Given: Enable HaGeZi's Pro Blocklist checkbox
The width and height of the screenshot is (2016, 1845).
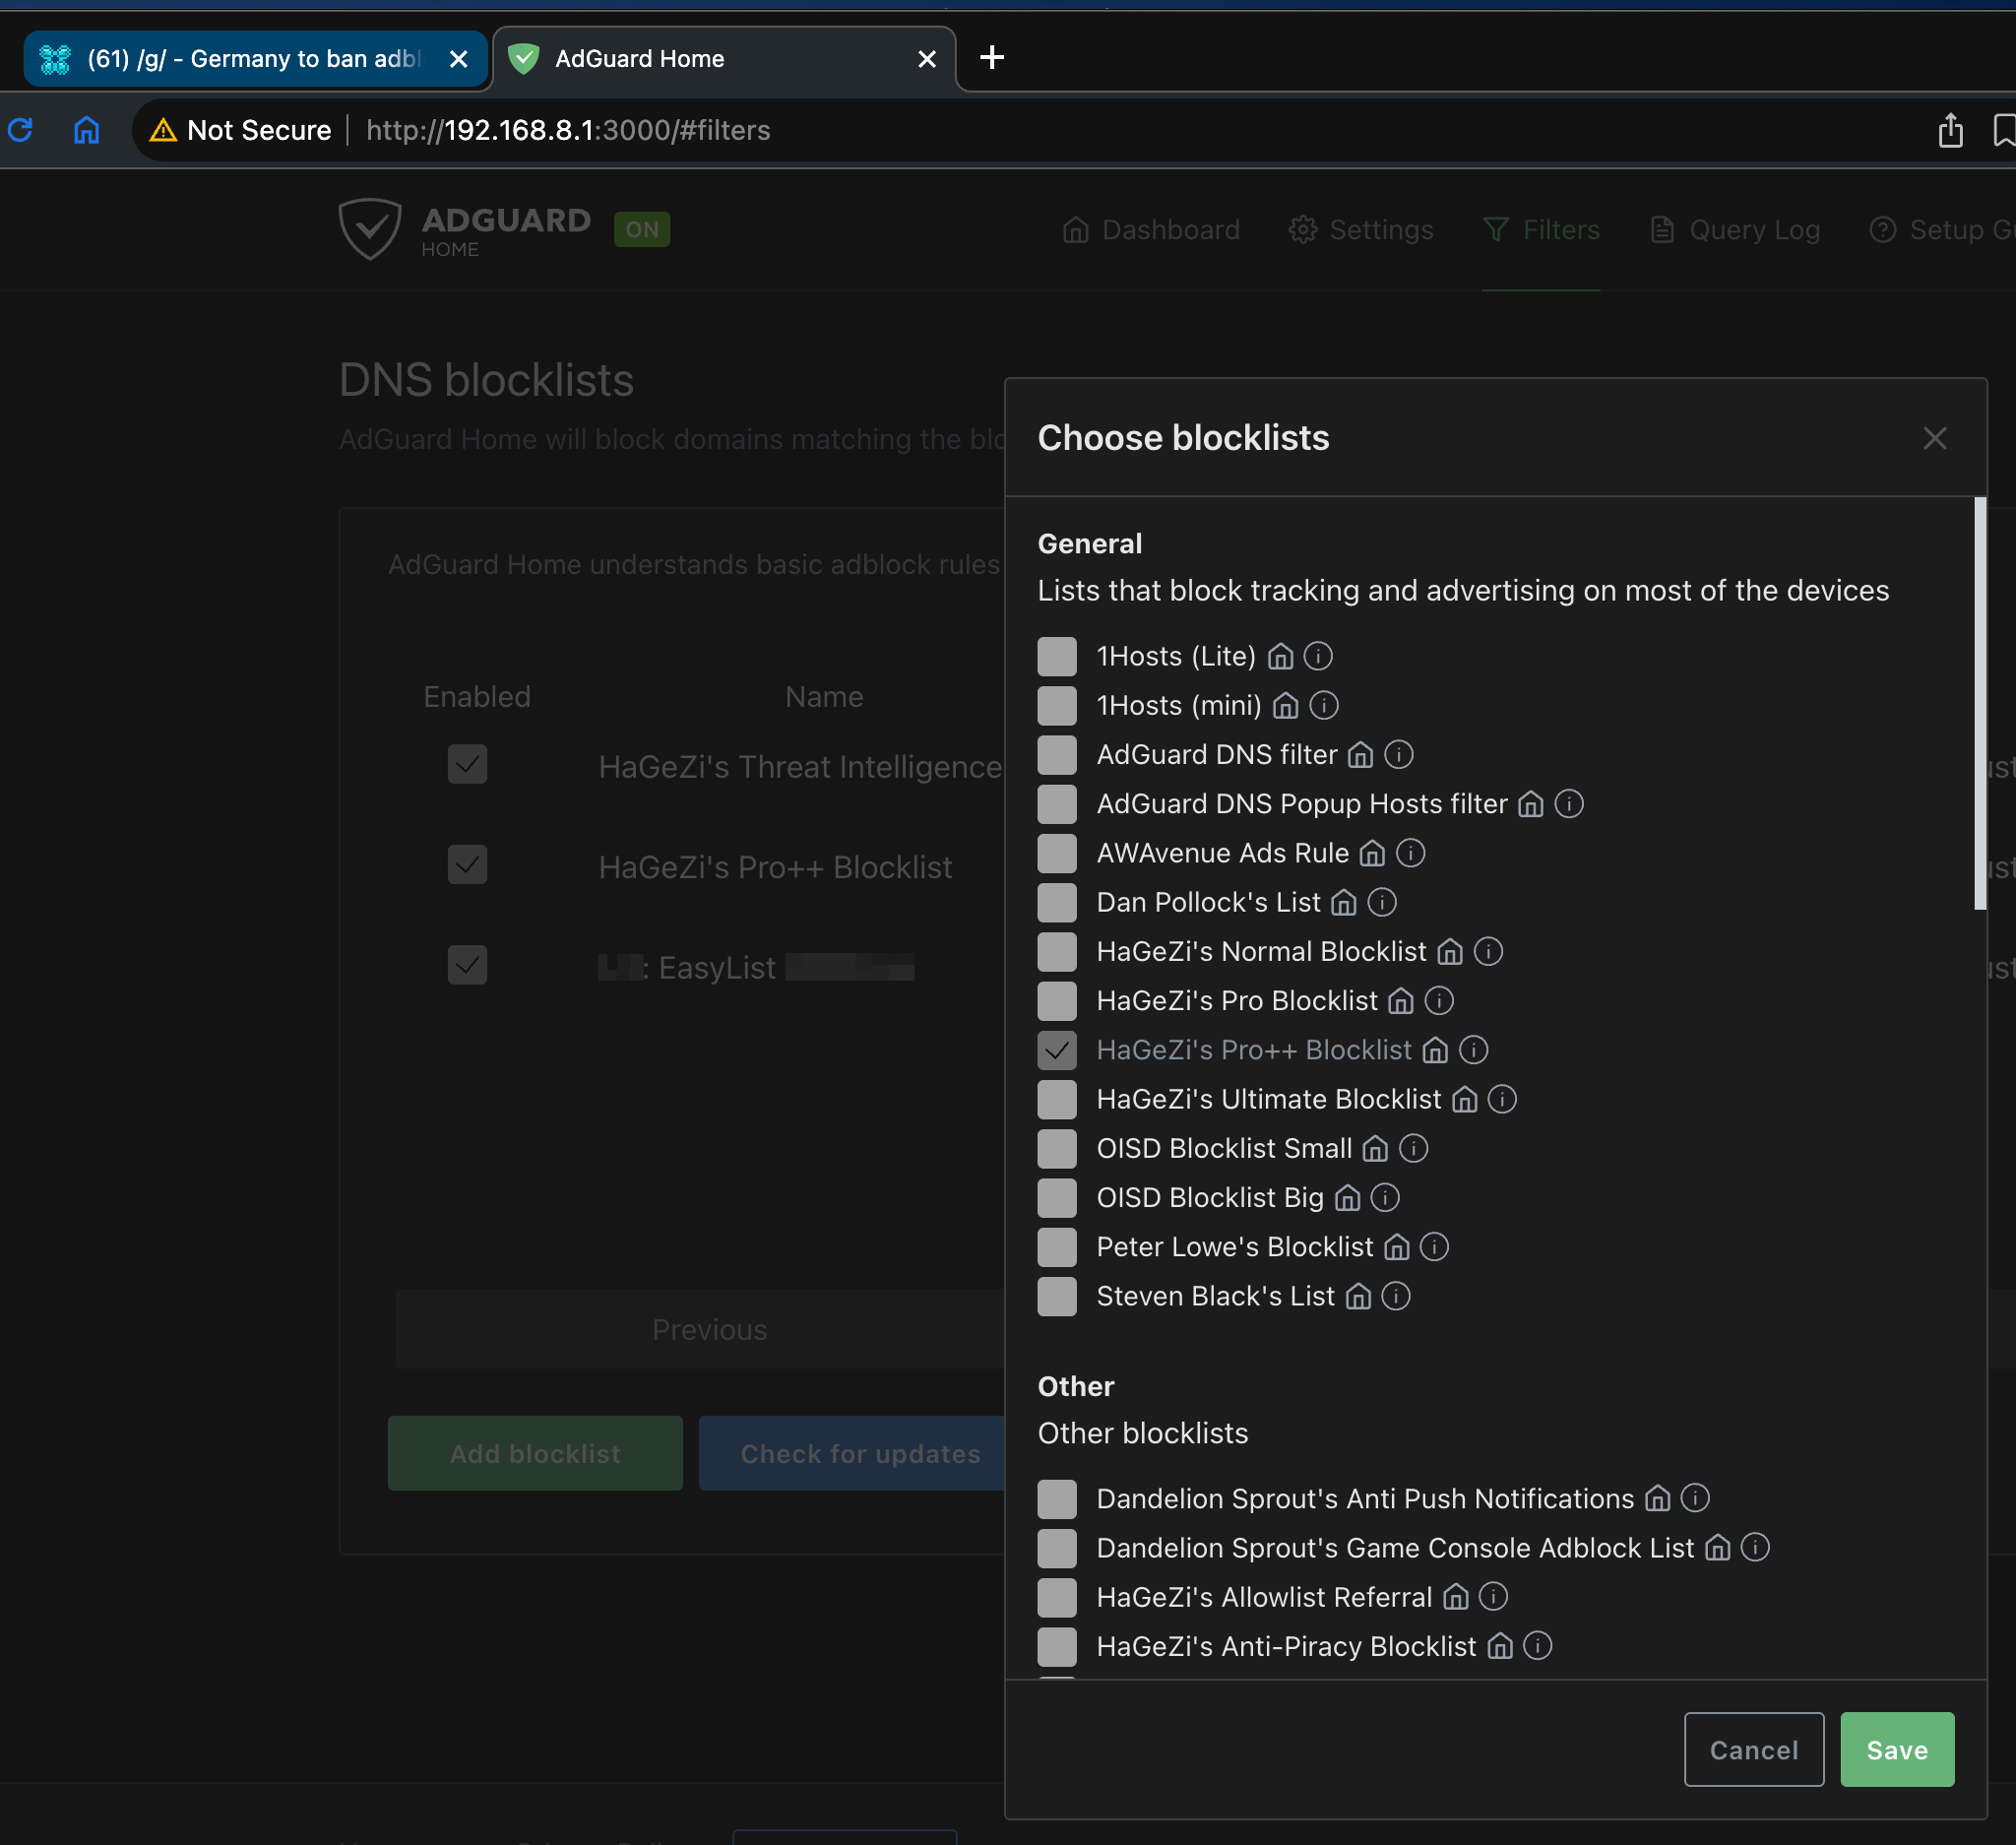Looking at the screenshot, I should click(1056, 1001).
